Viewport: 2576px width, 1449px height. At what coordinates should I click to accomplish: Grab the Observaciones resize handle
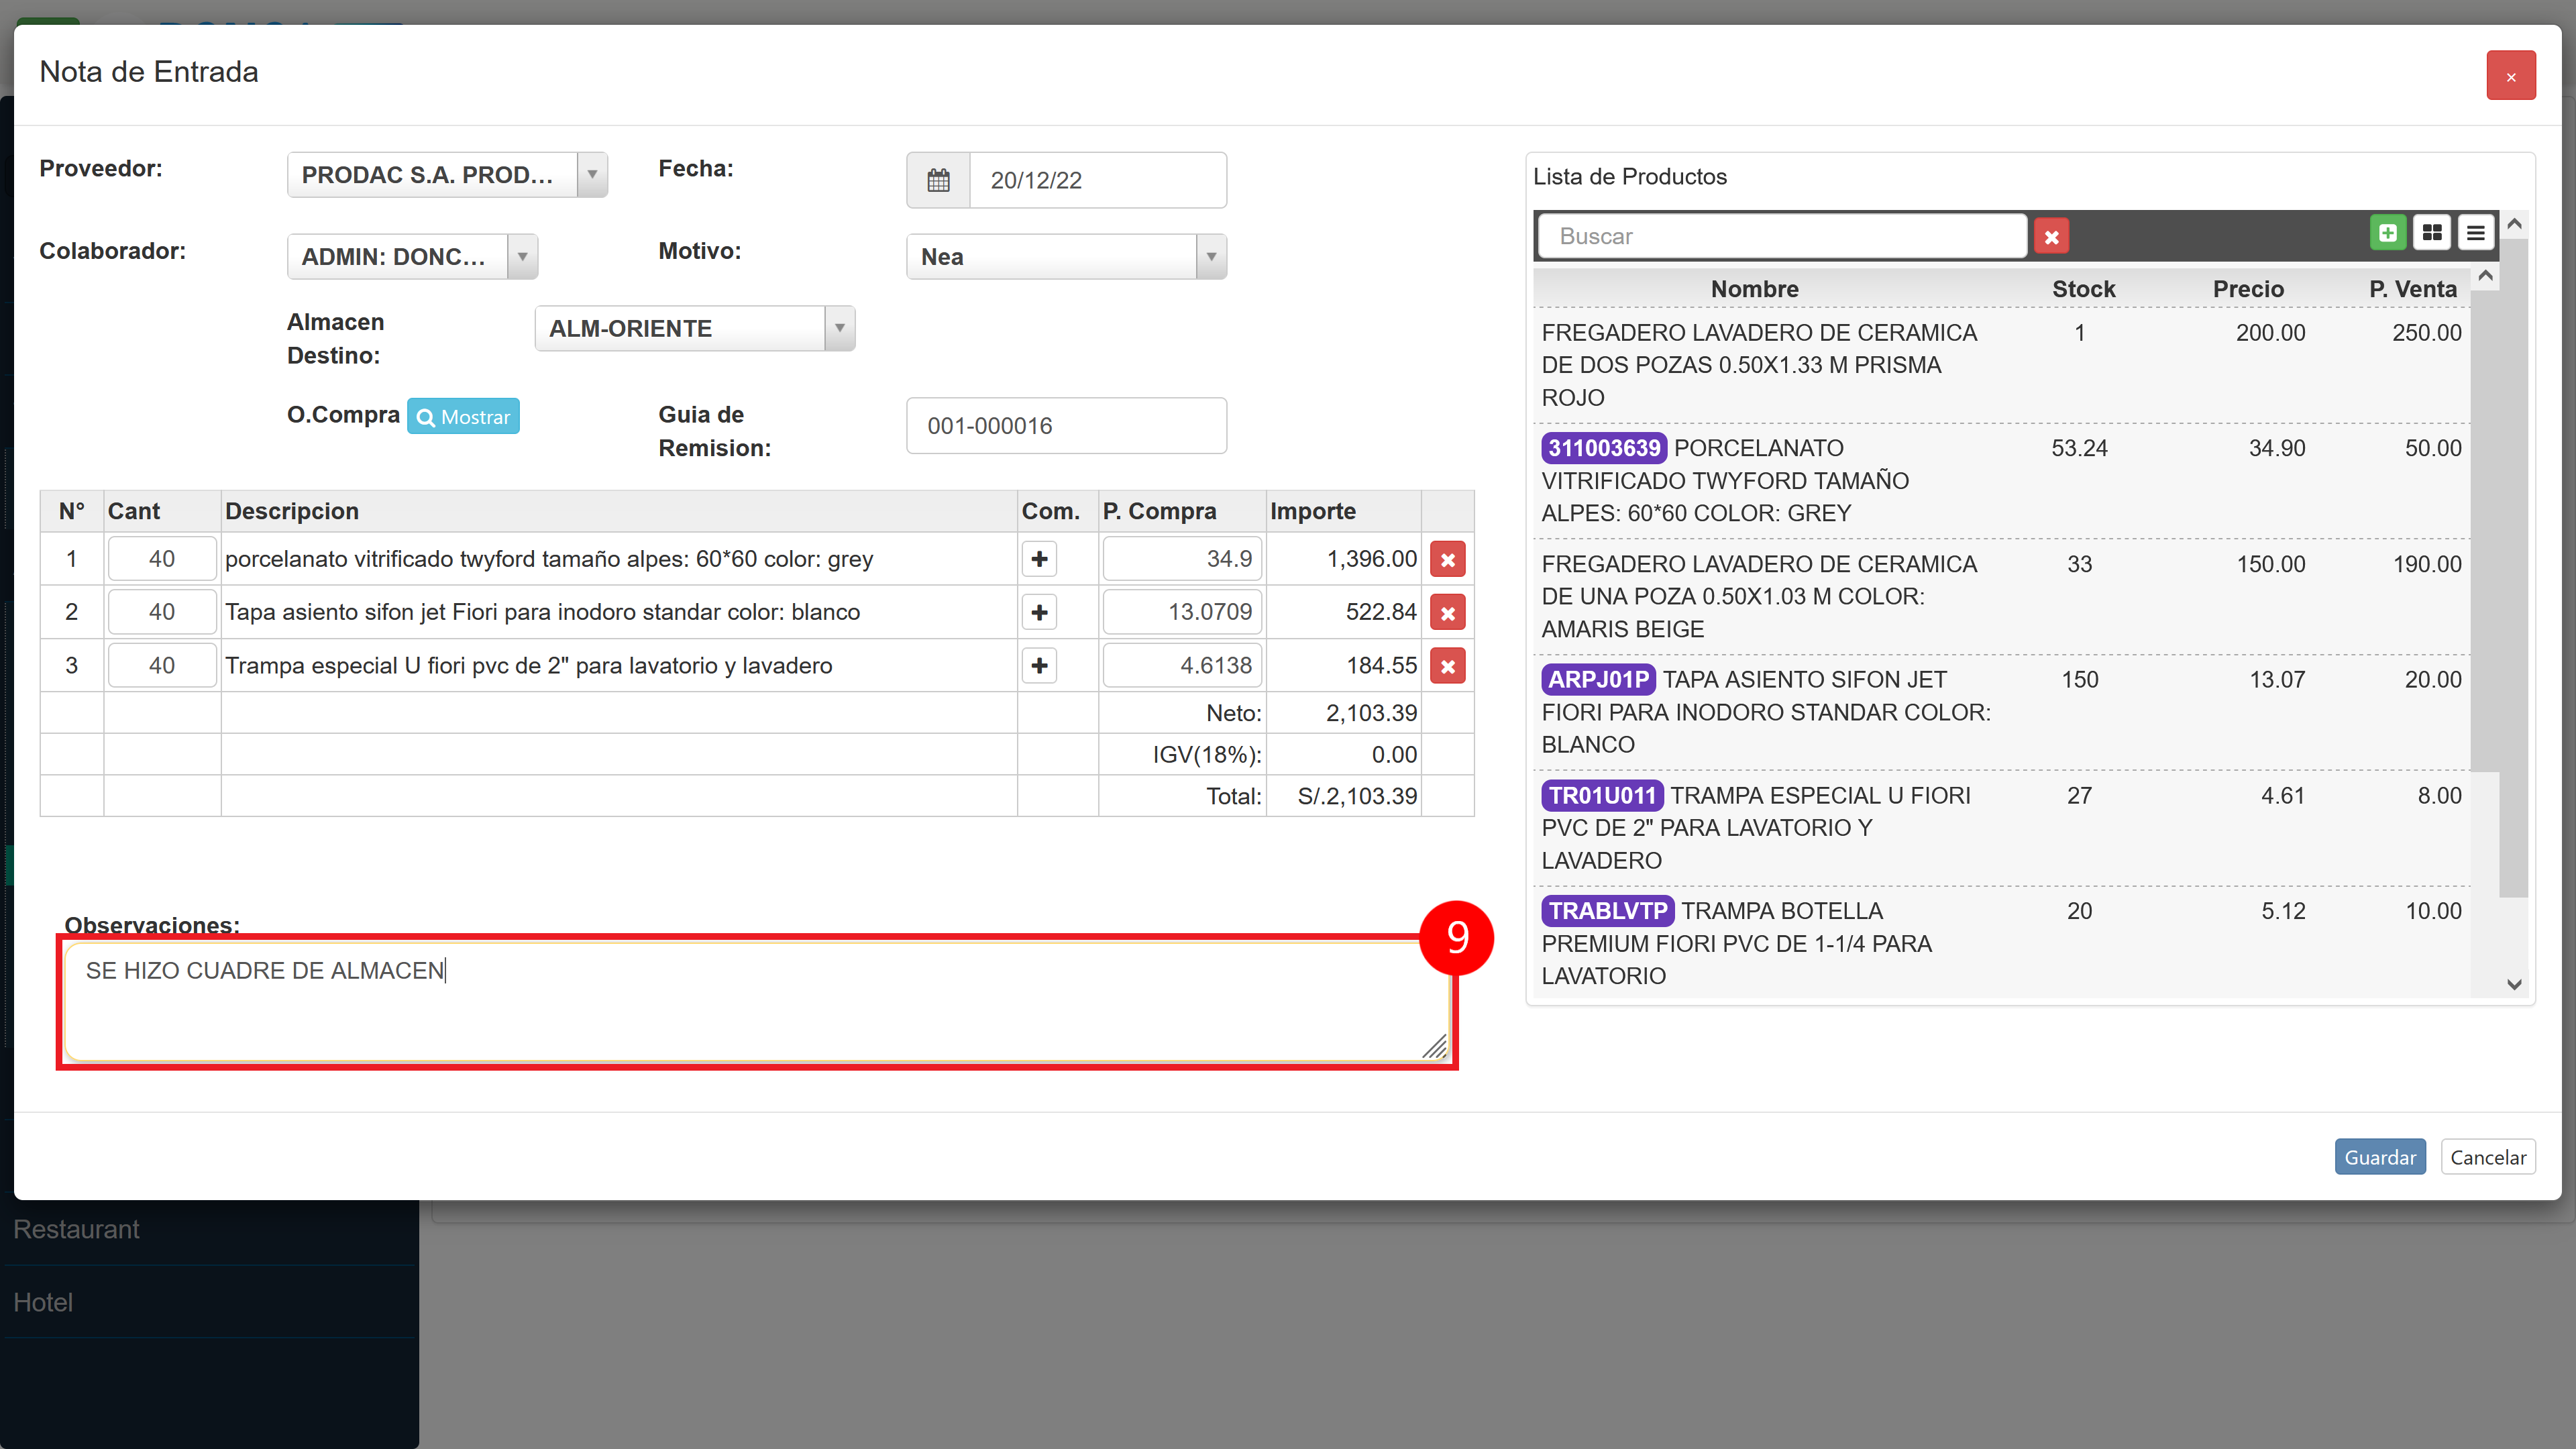(x=1435, y=1047)
